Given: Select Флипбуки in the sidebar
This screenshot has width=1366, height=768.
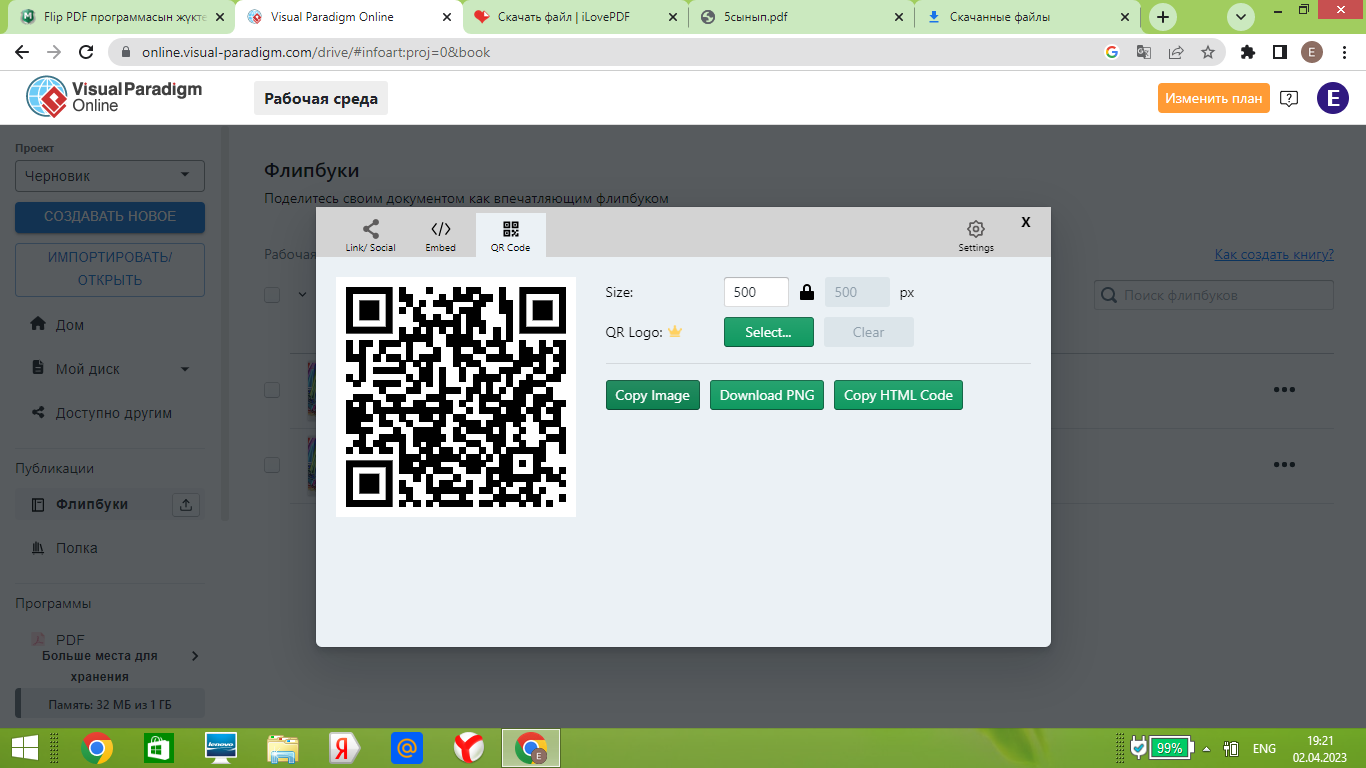Looking at the screenshot, I should coord(92,504).
